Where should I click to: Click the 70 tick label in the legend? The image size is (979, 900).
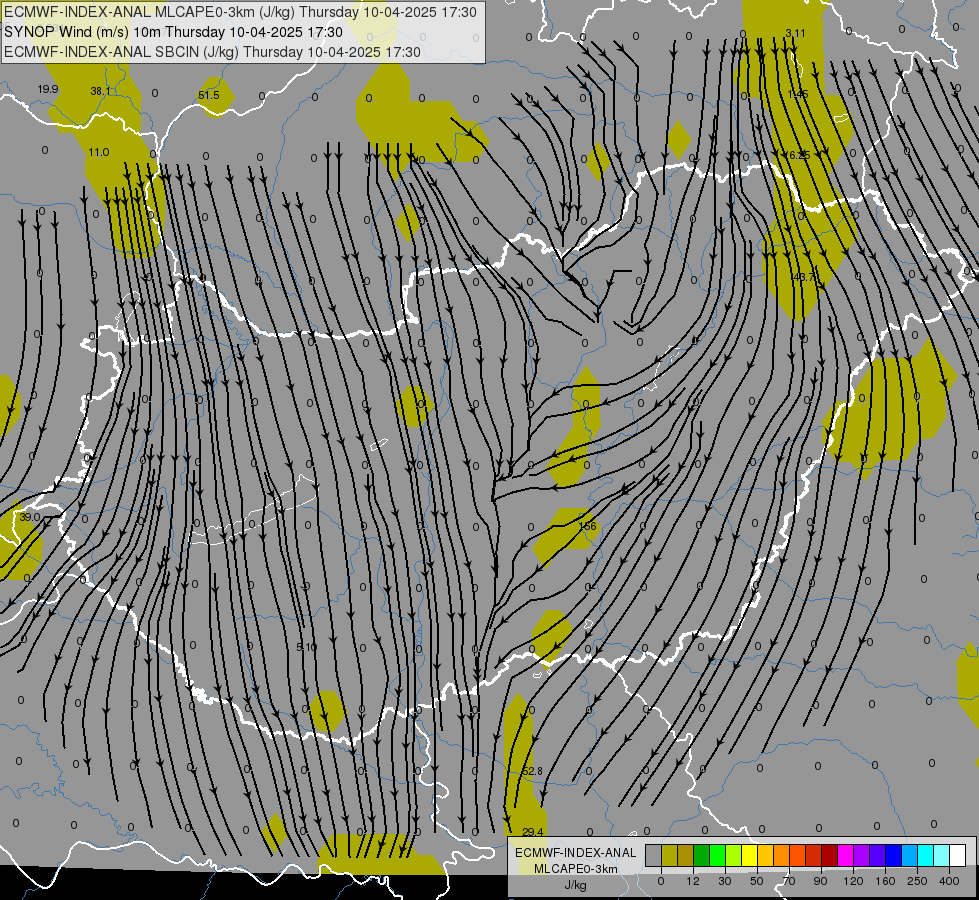pyautogui.click(x=789, y=881)
